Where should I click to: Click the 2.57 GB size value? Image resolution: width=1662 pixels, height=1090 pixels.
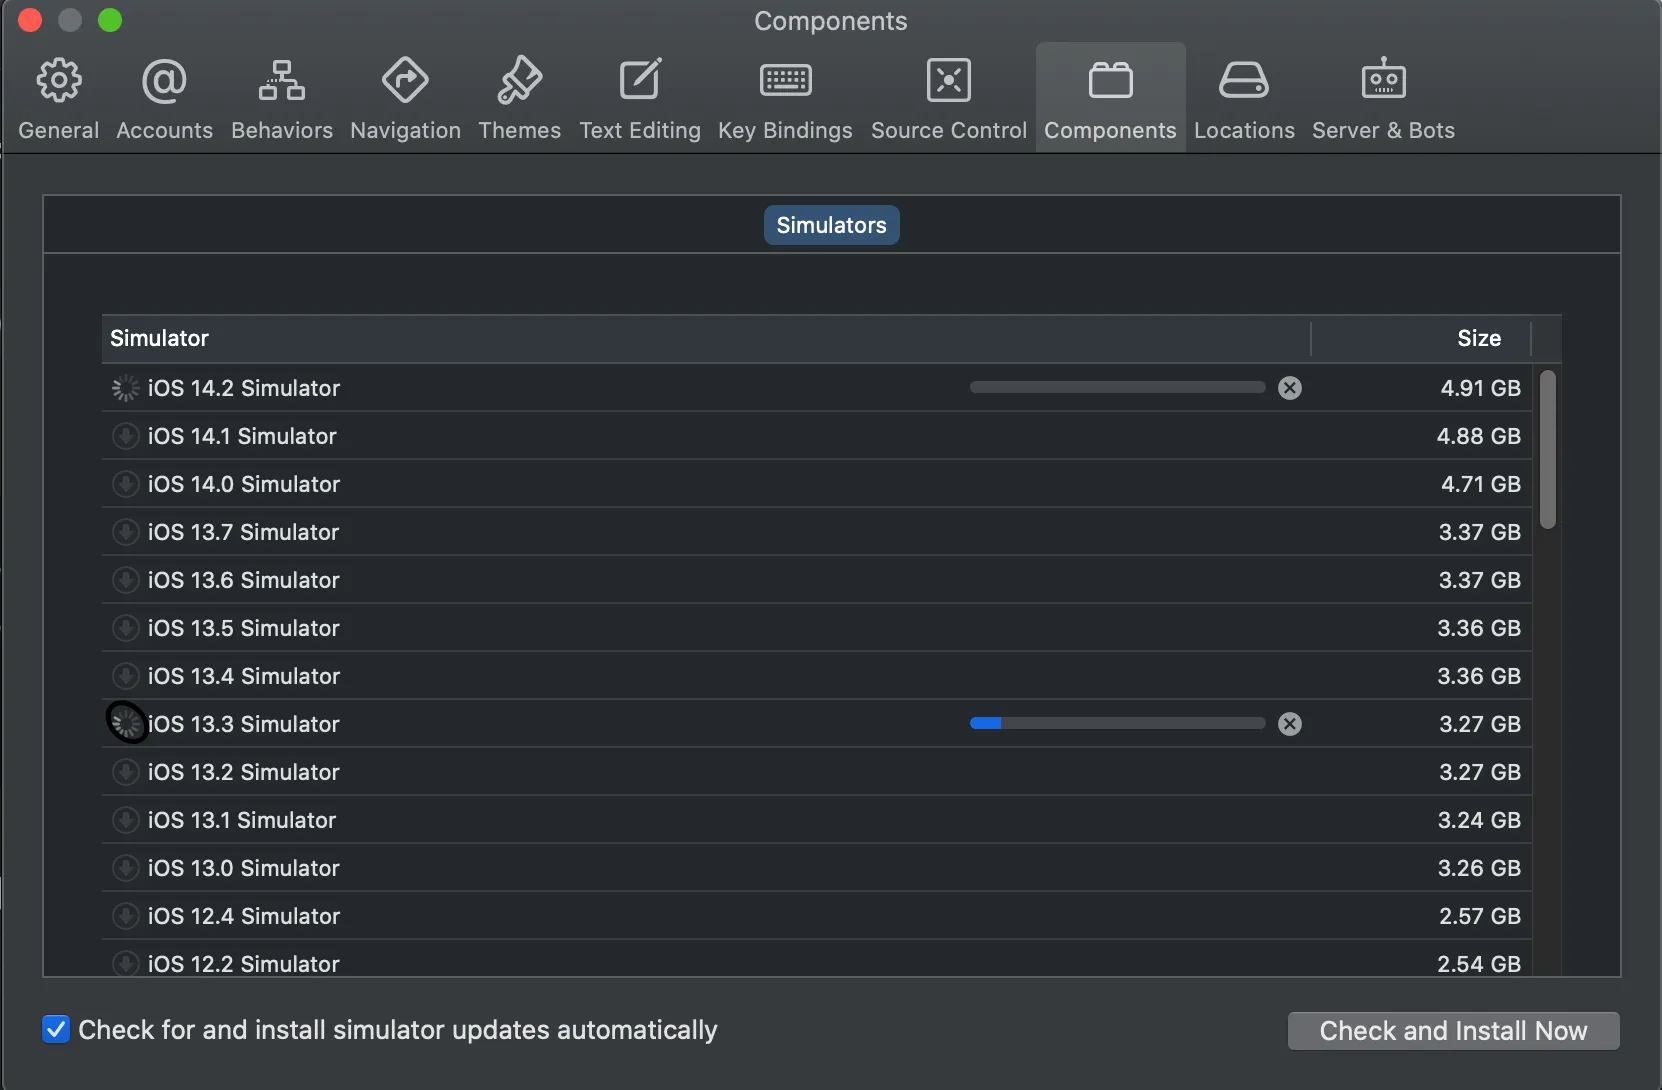click(1480, 916)
